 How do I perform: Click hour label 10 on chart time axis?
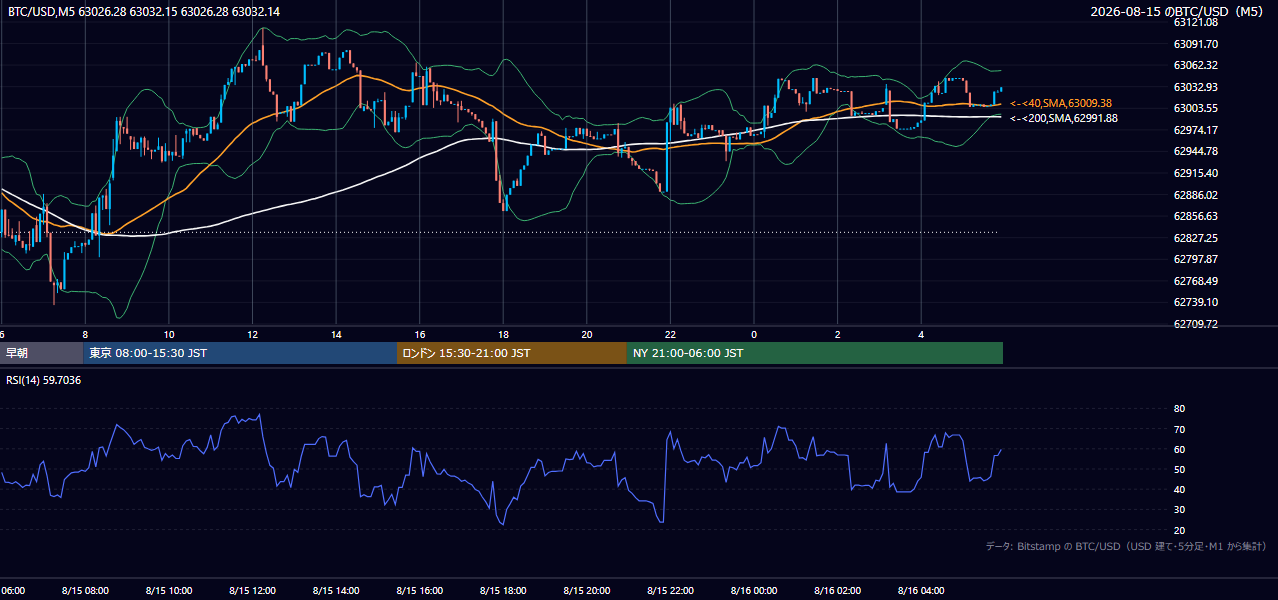click(x=169, y=334)
